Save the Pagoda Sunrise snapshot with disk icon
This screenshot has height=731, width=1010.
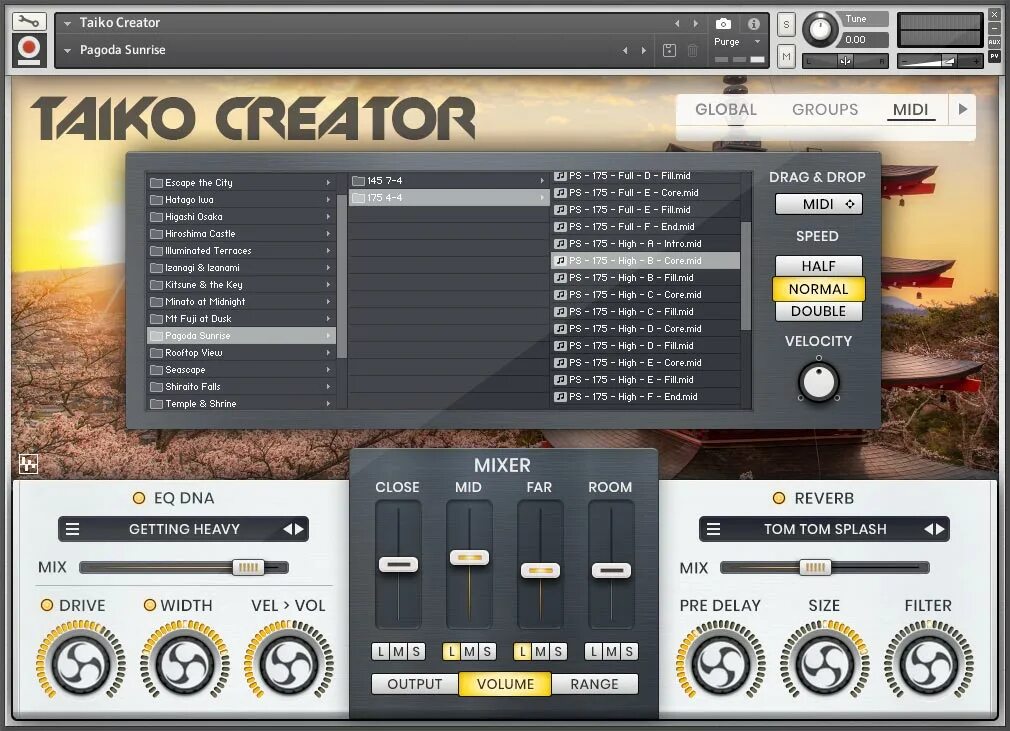coord(669,50)
